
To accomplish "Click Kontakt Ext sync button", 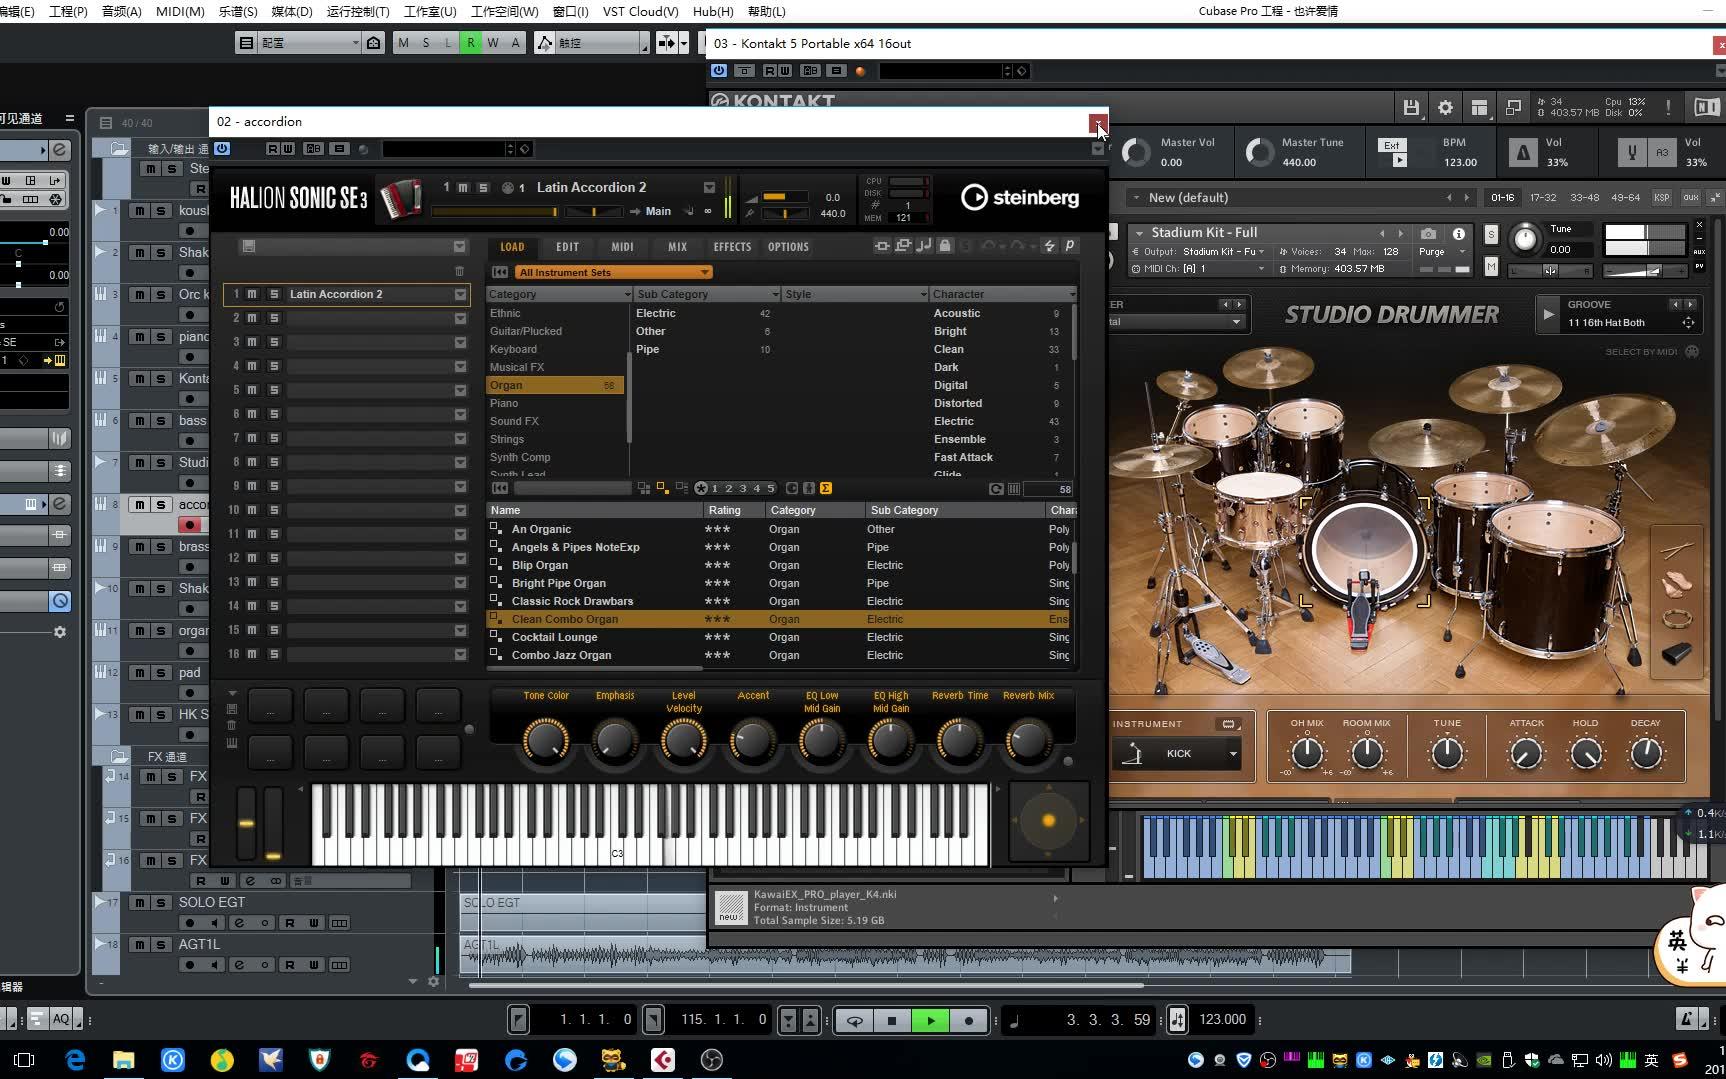I will 1392,145.
